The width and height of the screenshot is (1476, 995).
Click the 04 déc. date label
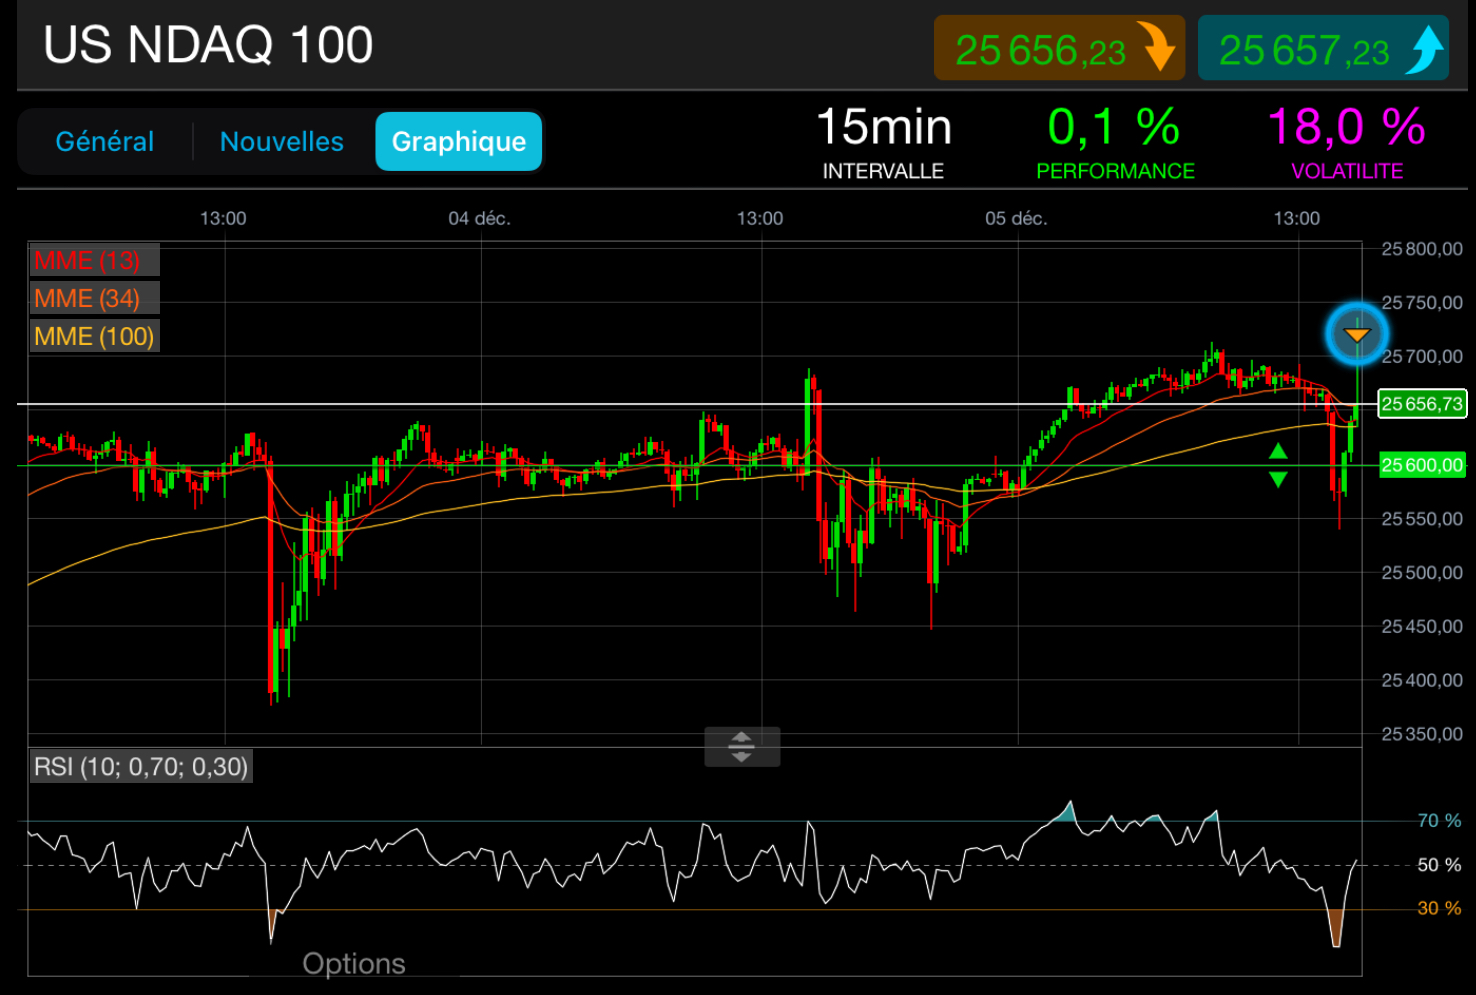tap(479, 218)
